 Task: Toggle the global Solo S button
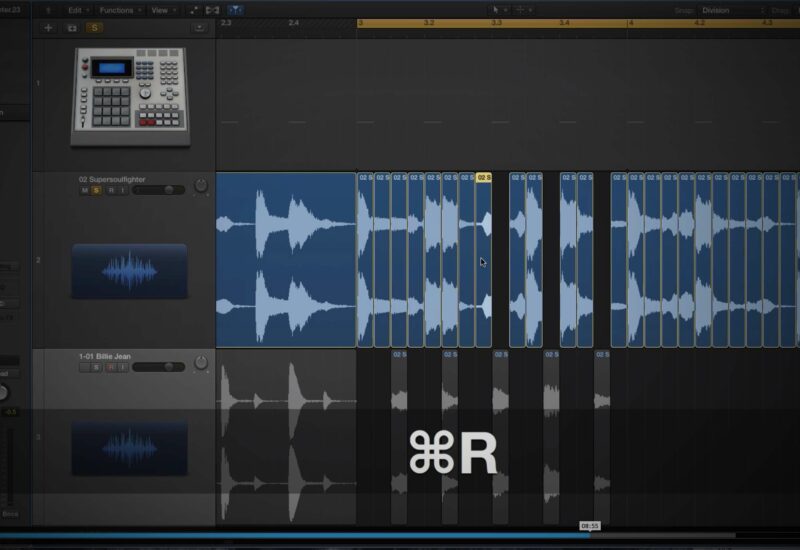tap(94, 28)
